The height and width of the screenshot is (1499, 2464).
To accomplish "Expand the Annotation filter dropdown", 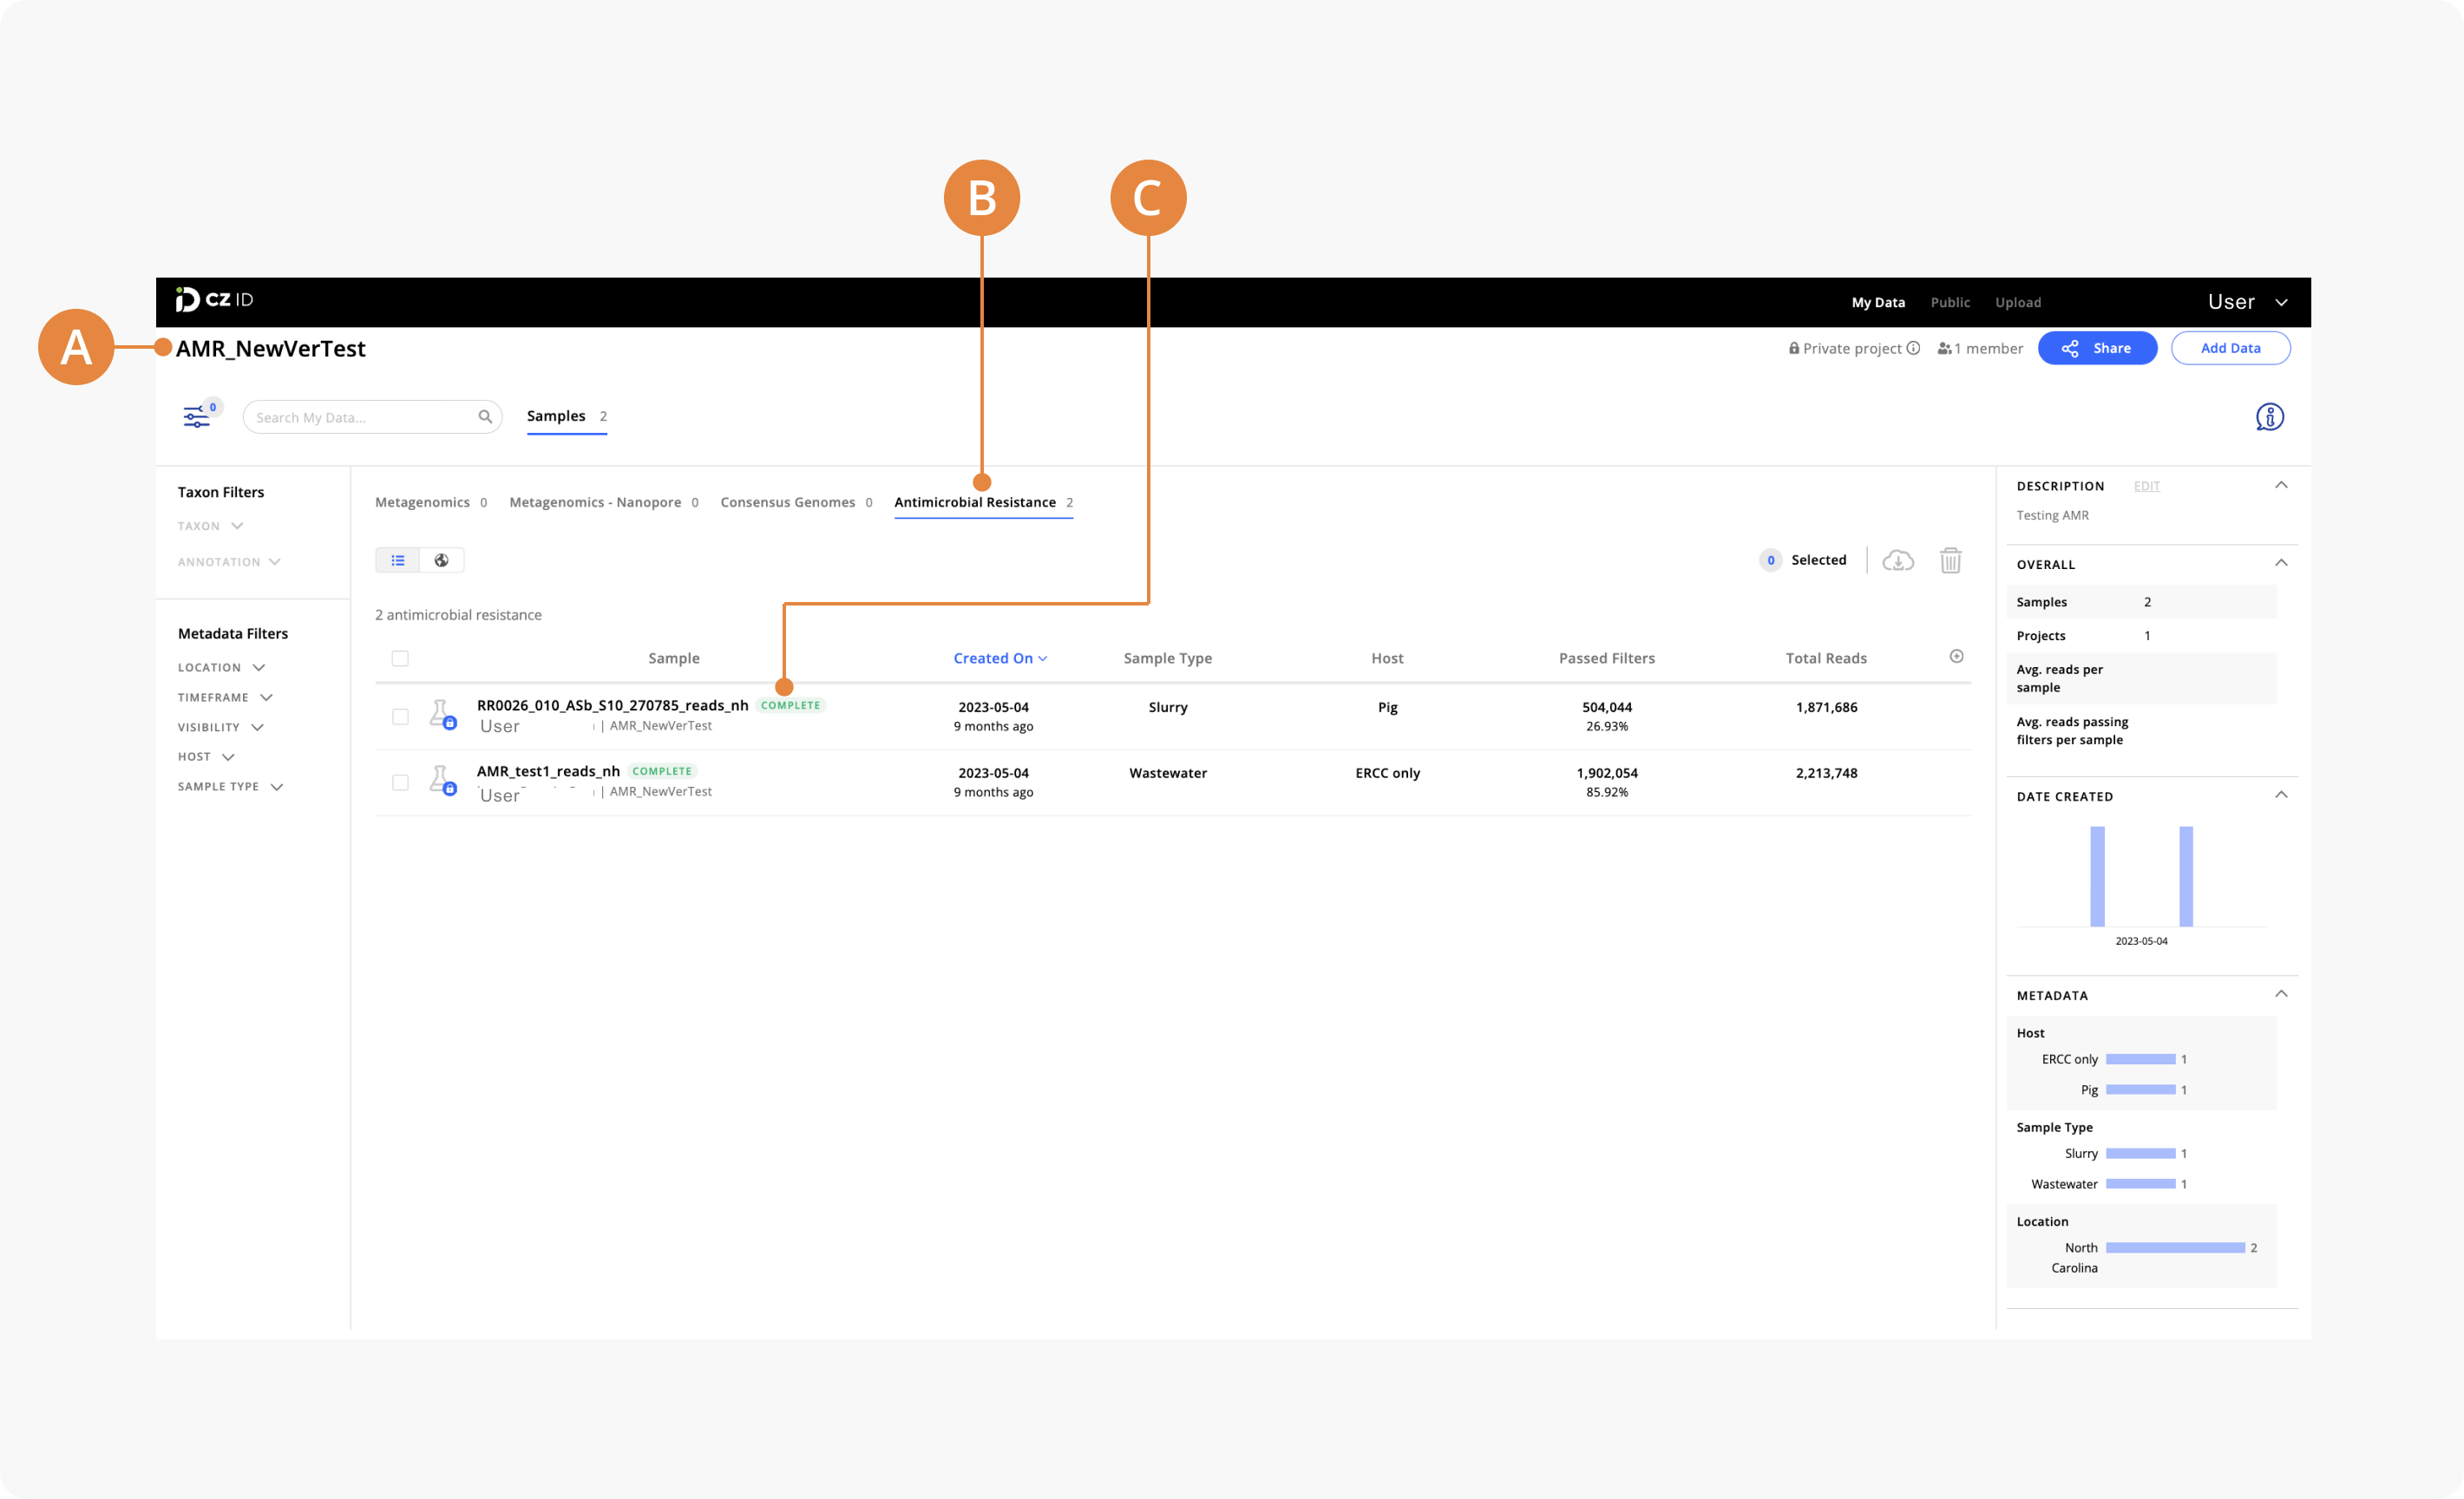I will click(229, 562).
